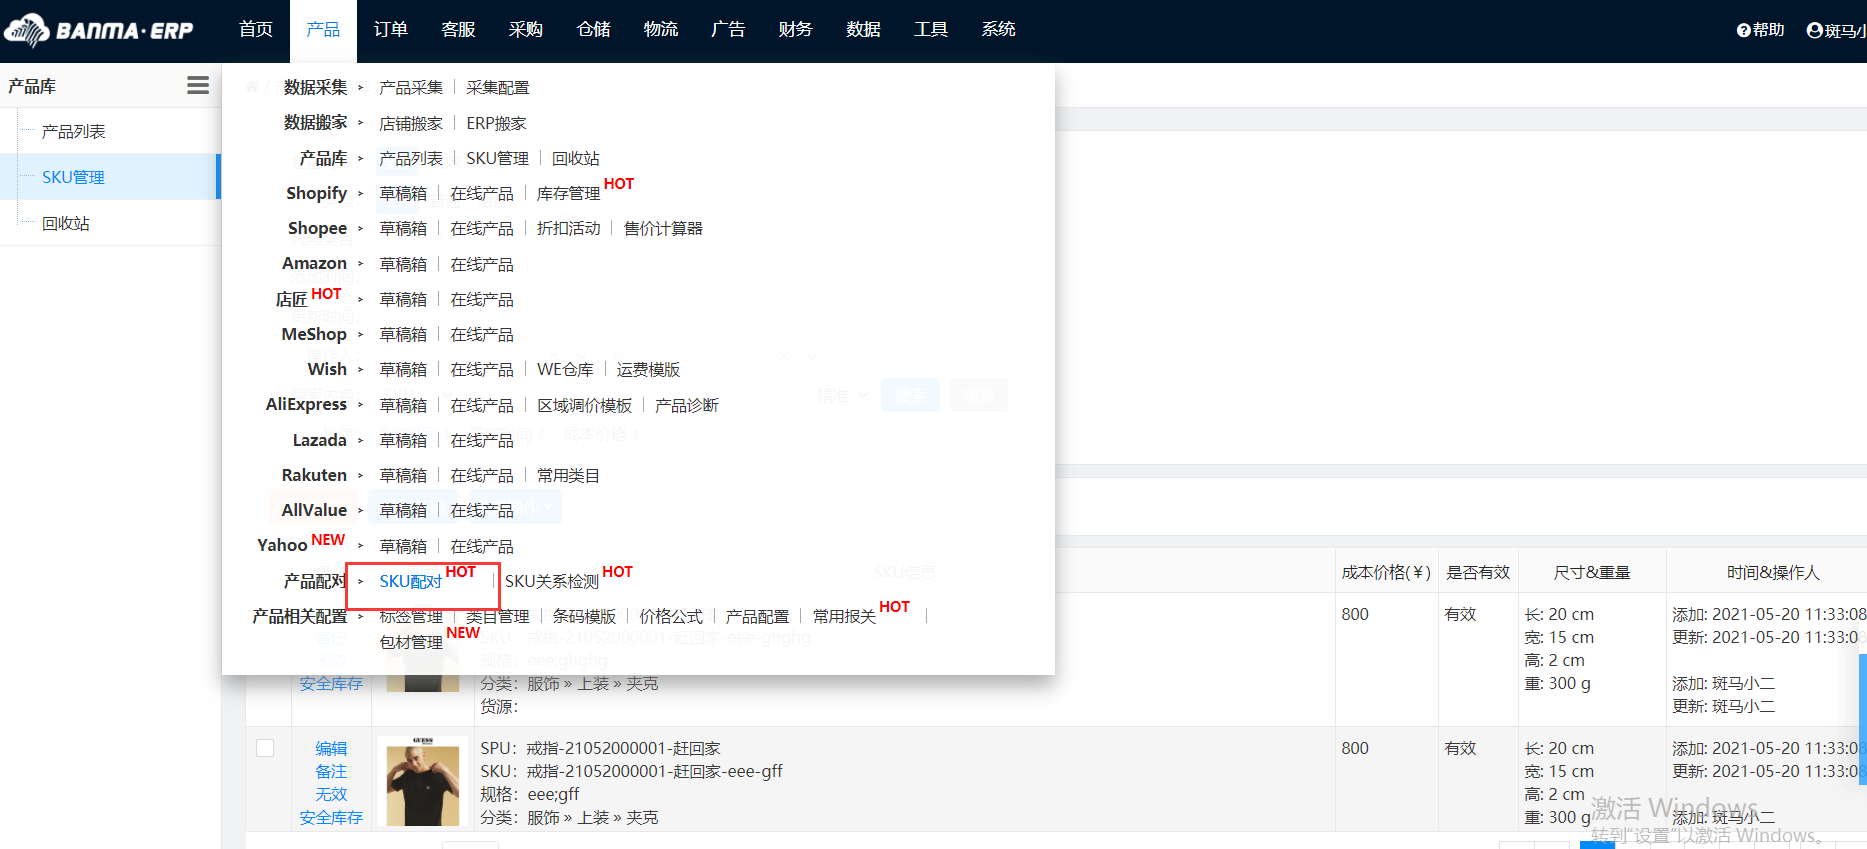Open the user account avatar icon
The image size is (1867, 849).
pyautogui.click(x=1814, y=30)
